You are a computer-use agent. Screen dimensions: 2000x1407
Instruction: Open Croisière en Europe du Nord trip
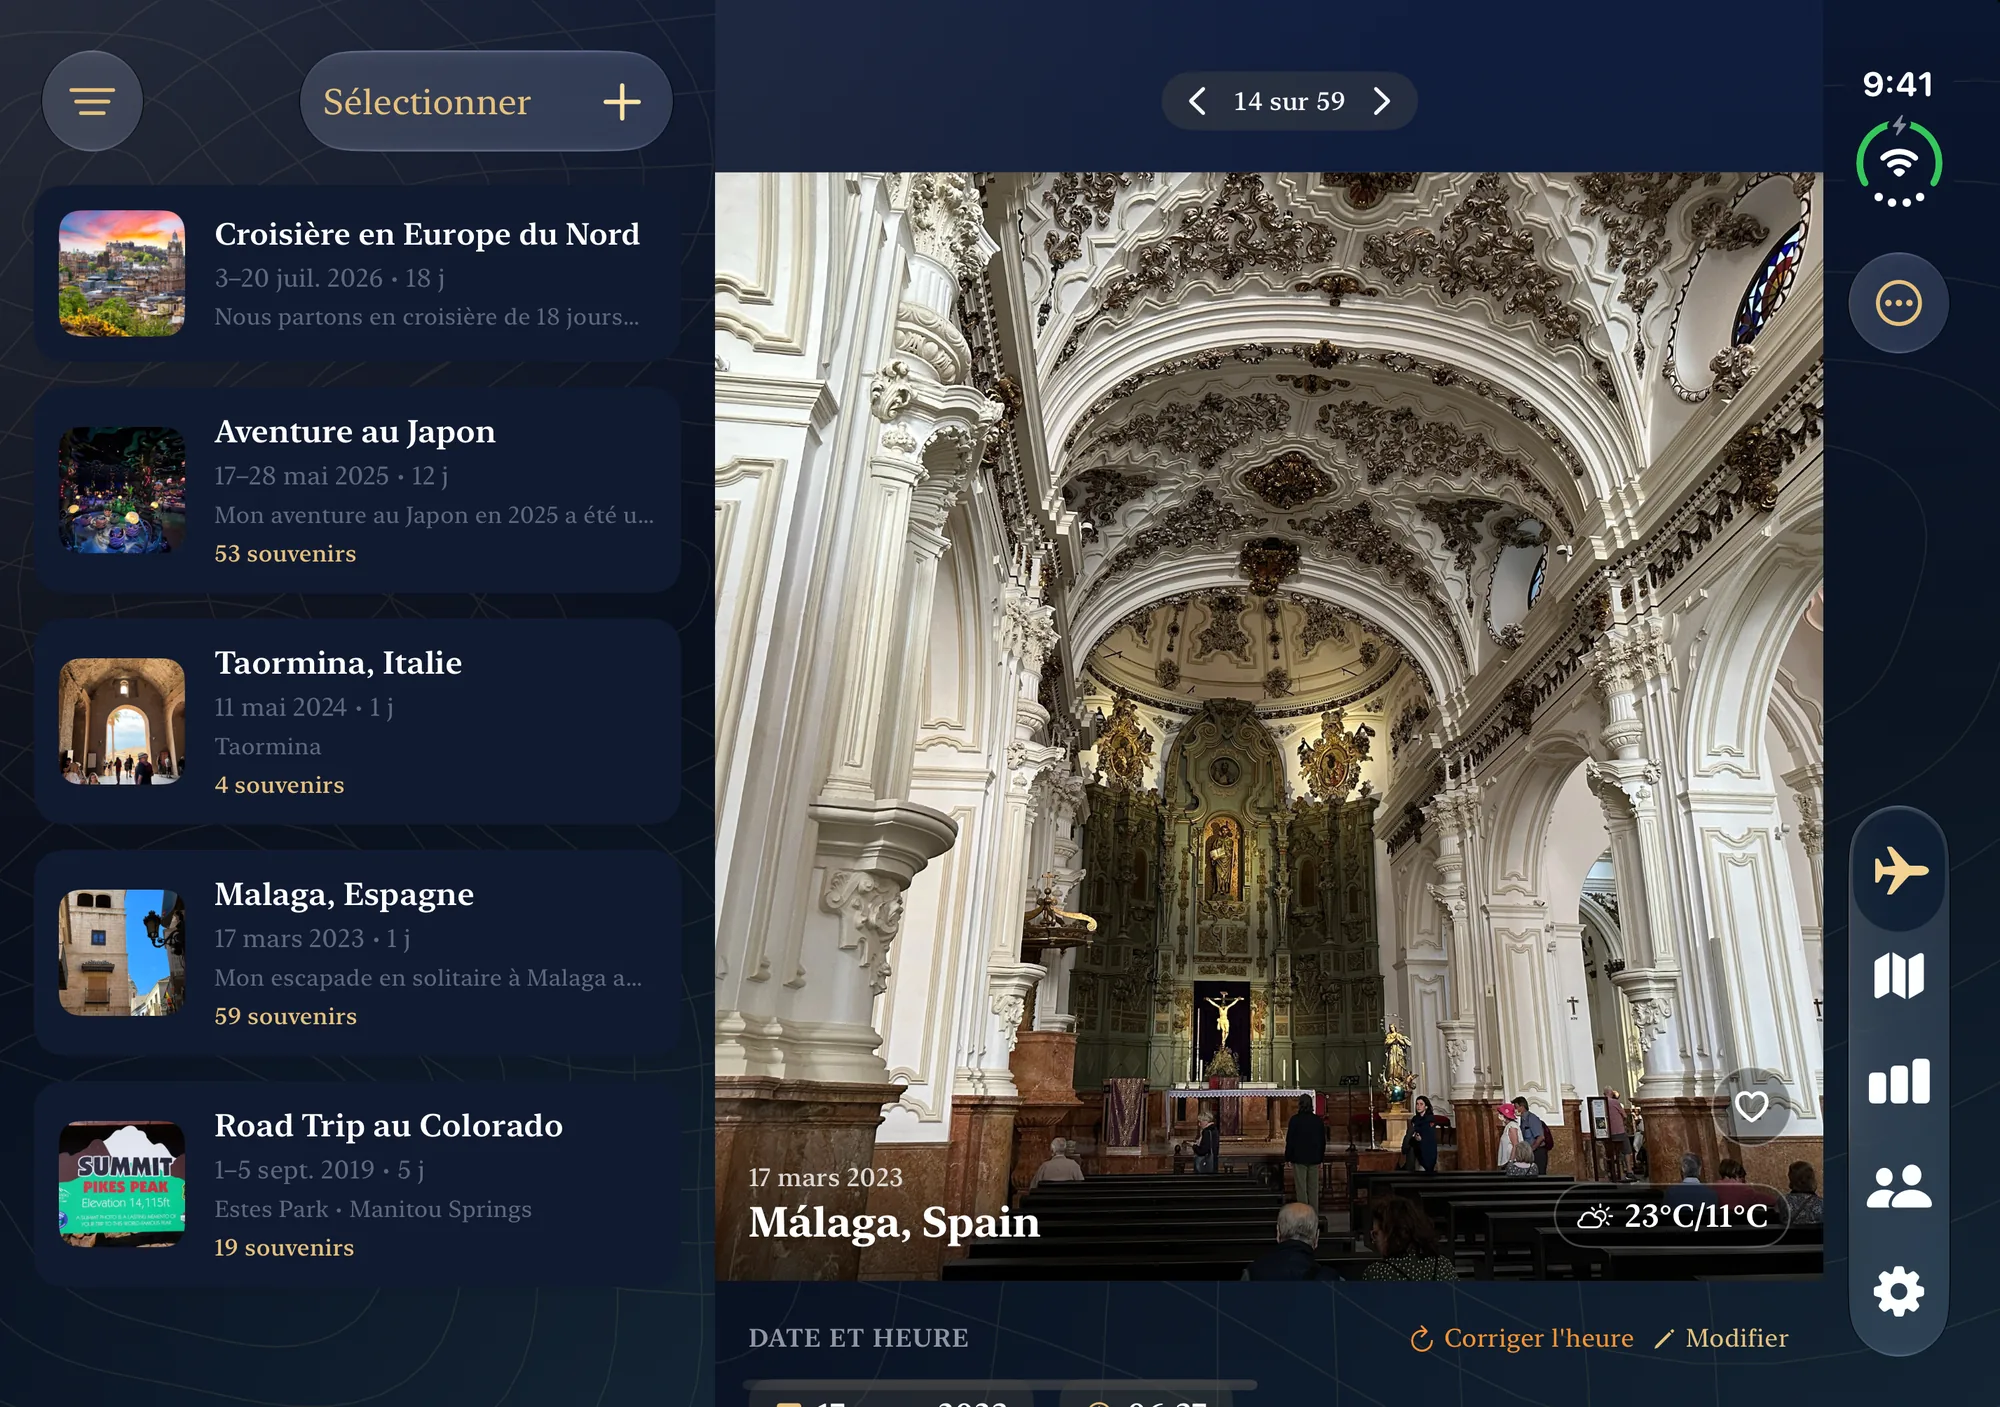[x=358, y=273]
